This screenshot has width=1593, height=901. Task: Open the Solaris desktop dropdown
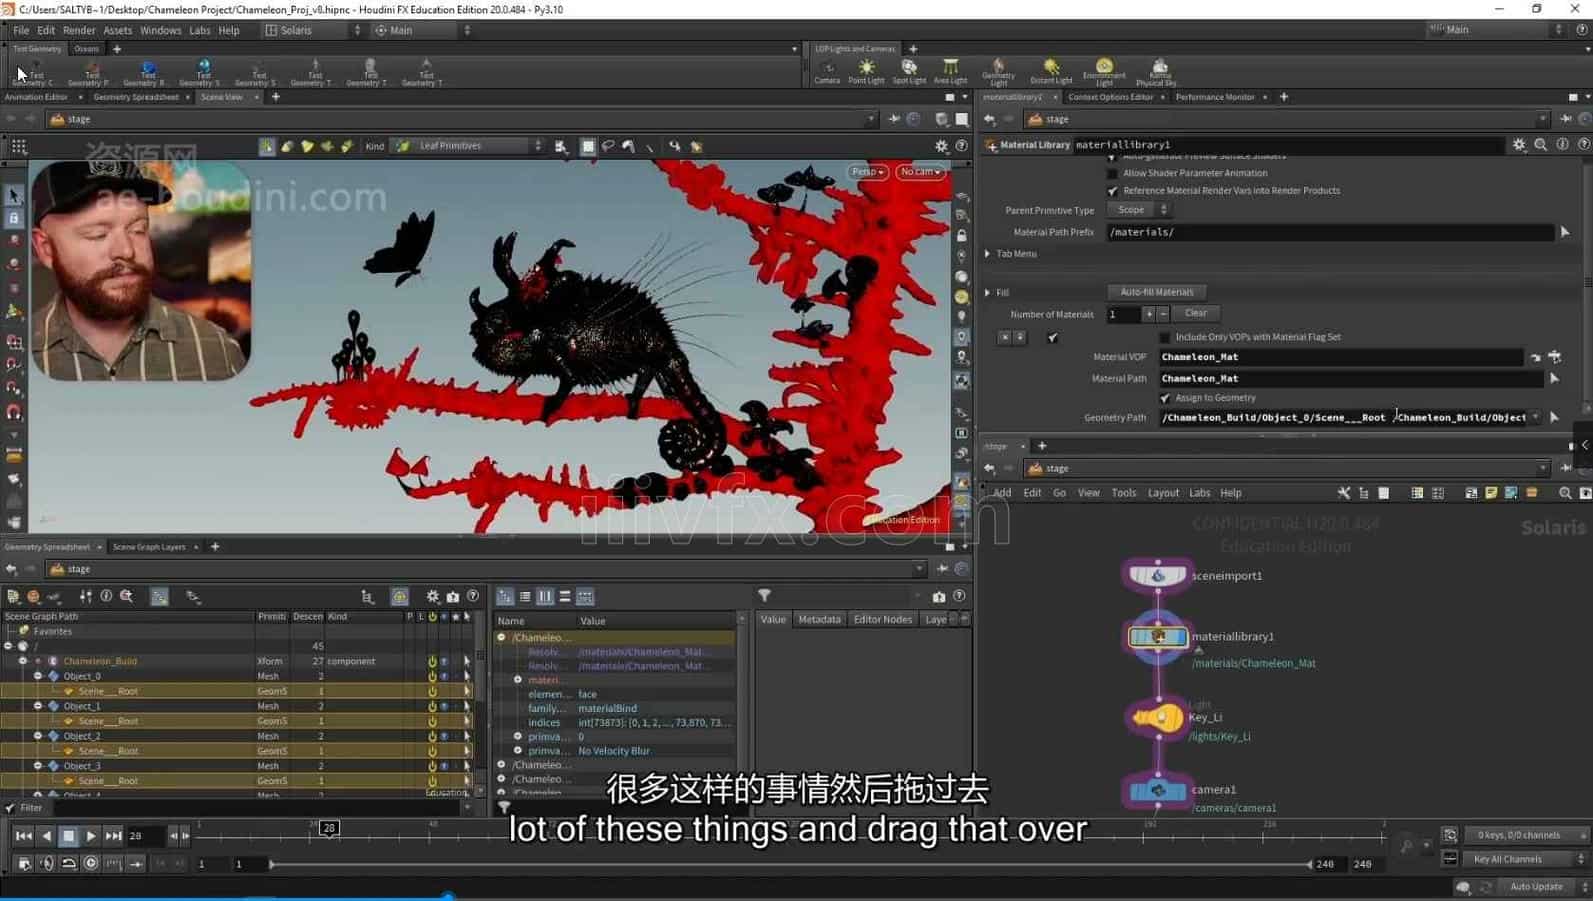(x=313, y=30)
